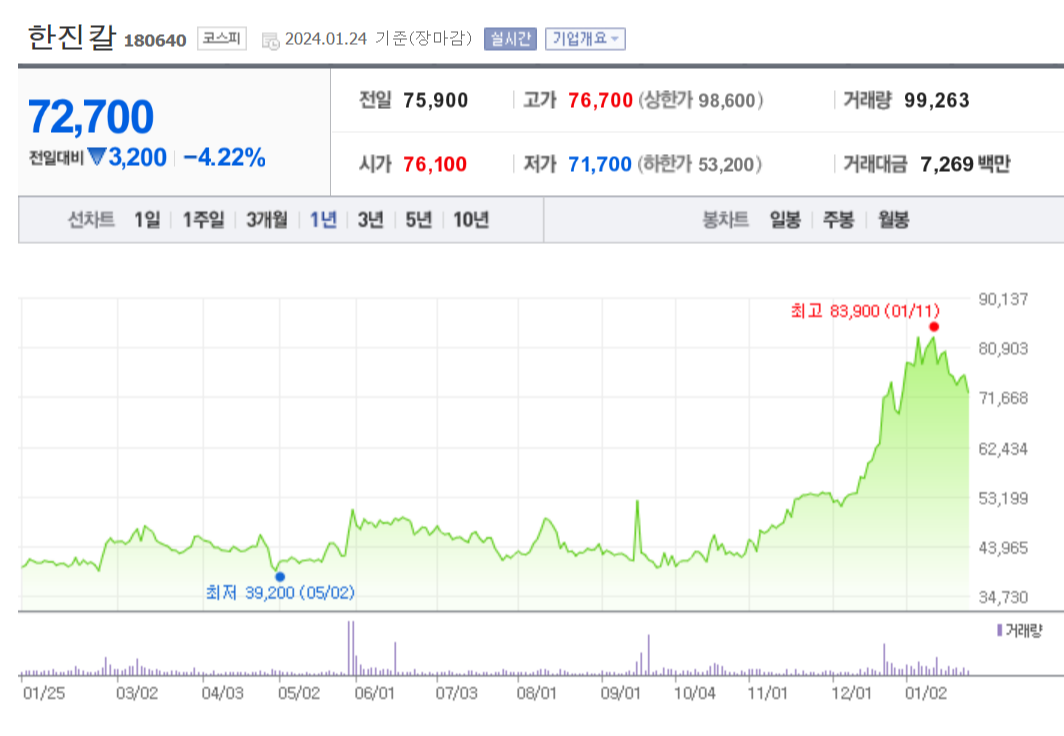This screenshot has width=1064, height=736.
Task: Click the 12/01 date label on the axis
Action: point(851,693)
